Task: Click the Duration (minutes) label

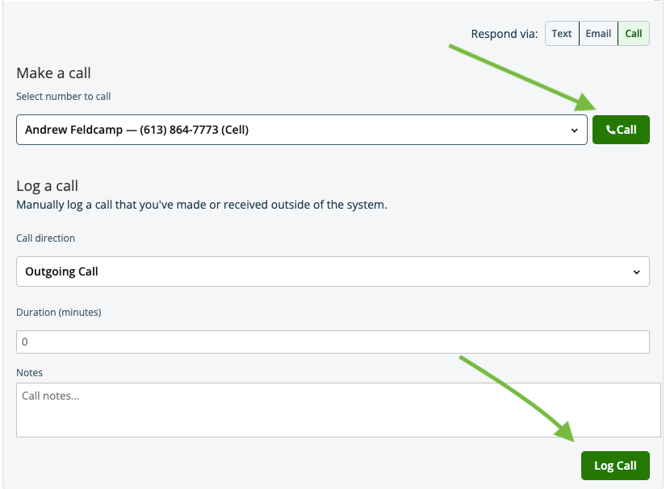Action: [59, 312]
